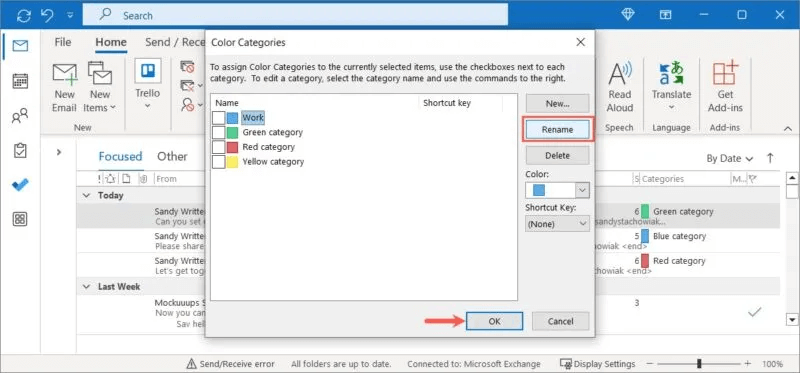Select the Red category name in list
The image size is (800, 373).
[x=268, y=147]
